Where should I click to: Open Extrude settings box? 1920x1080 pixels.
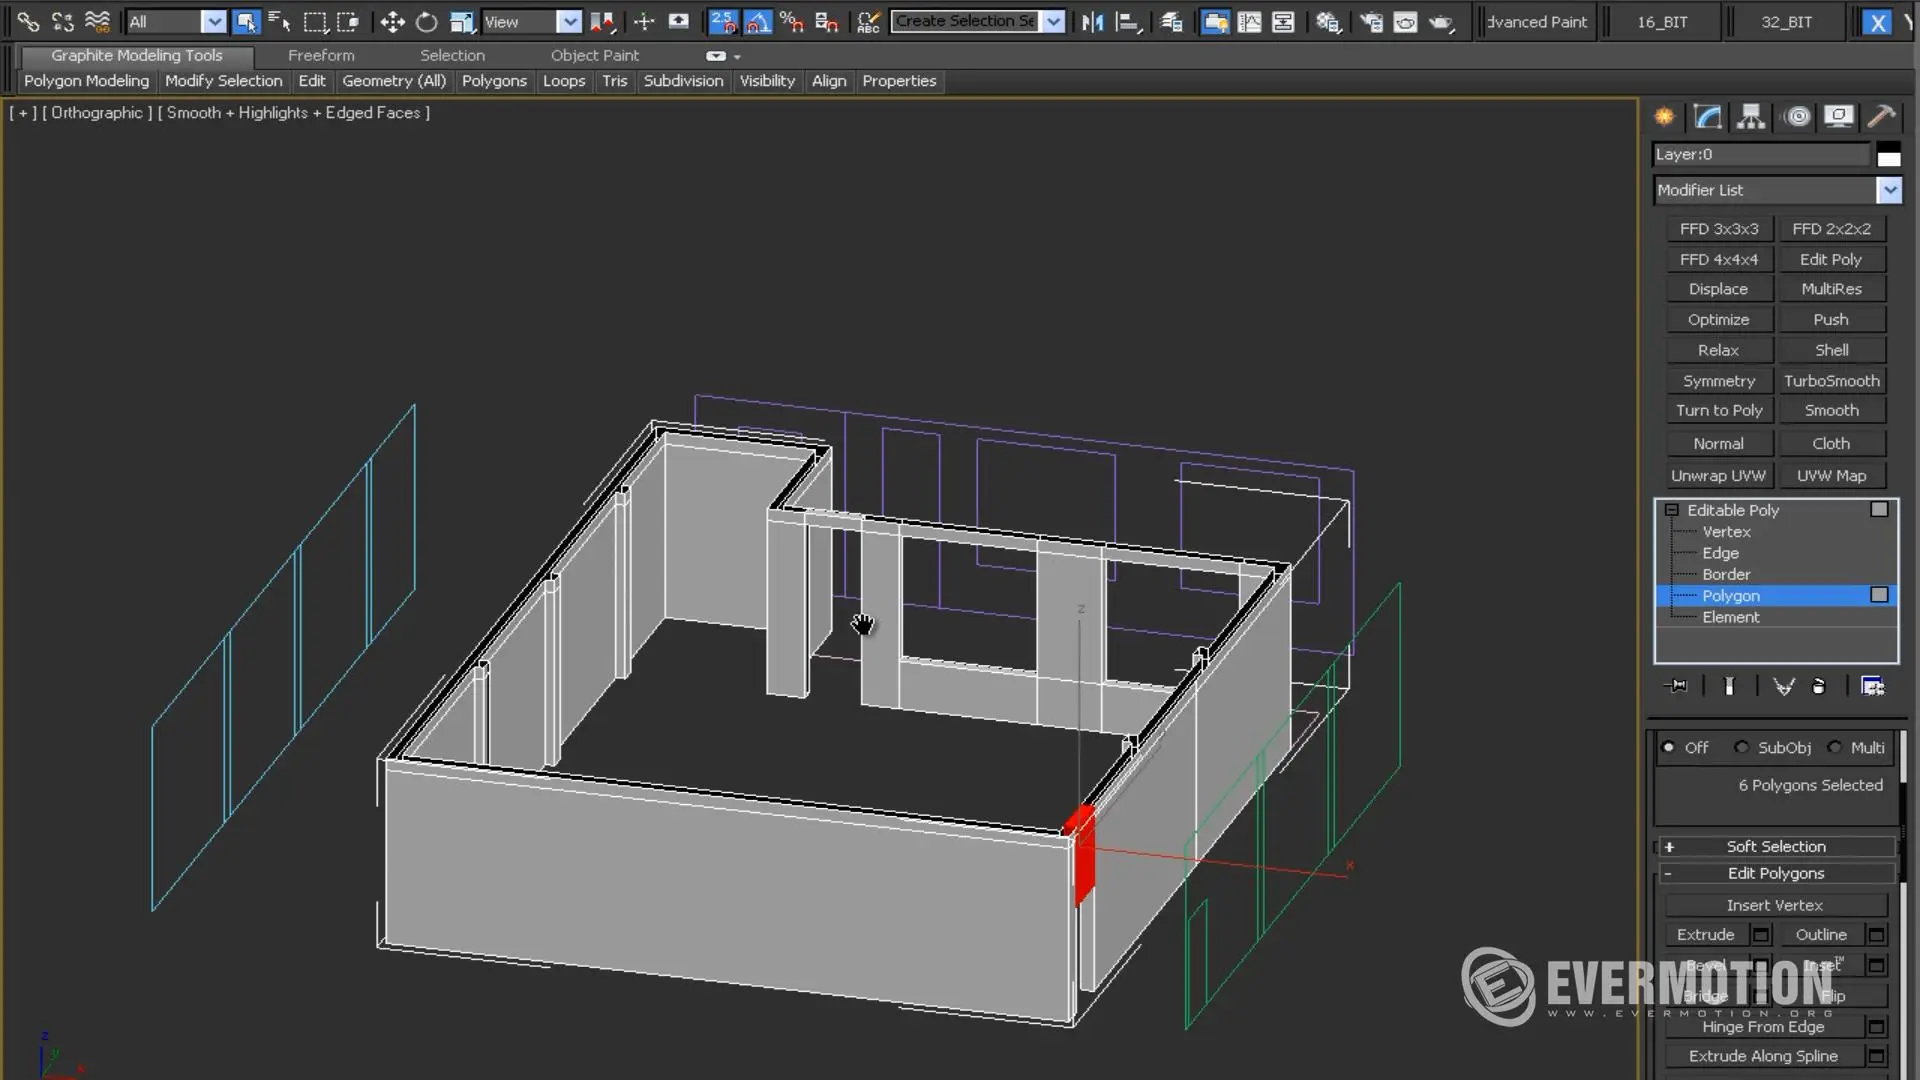tap(1761, 934)
